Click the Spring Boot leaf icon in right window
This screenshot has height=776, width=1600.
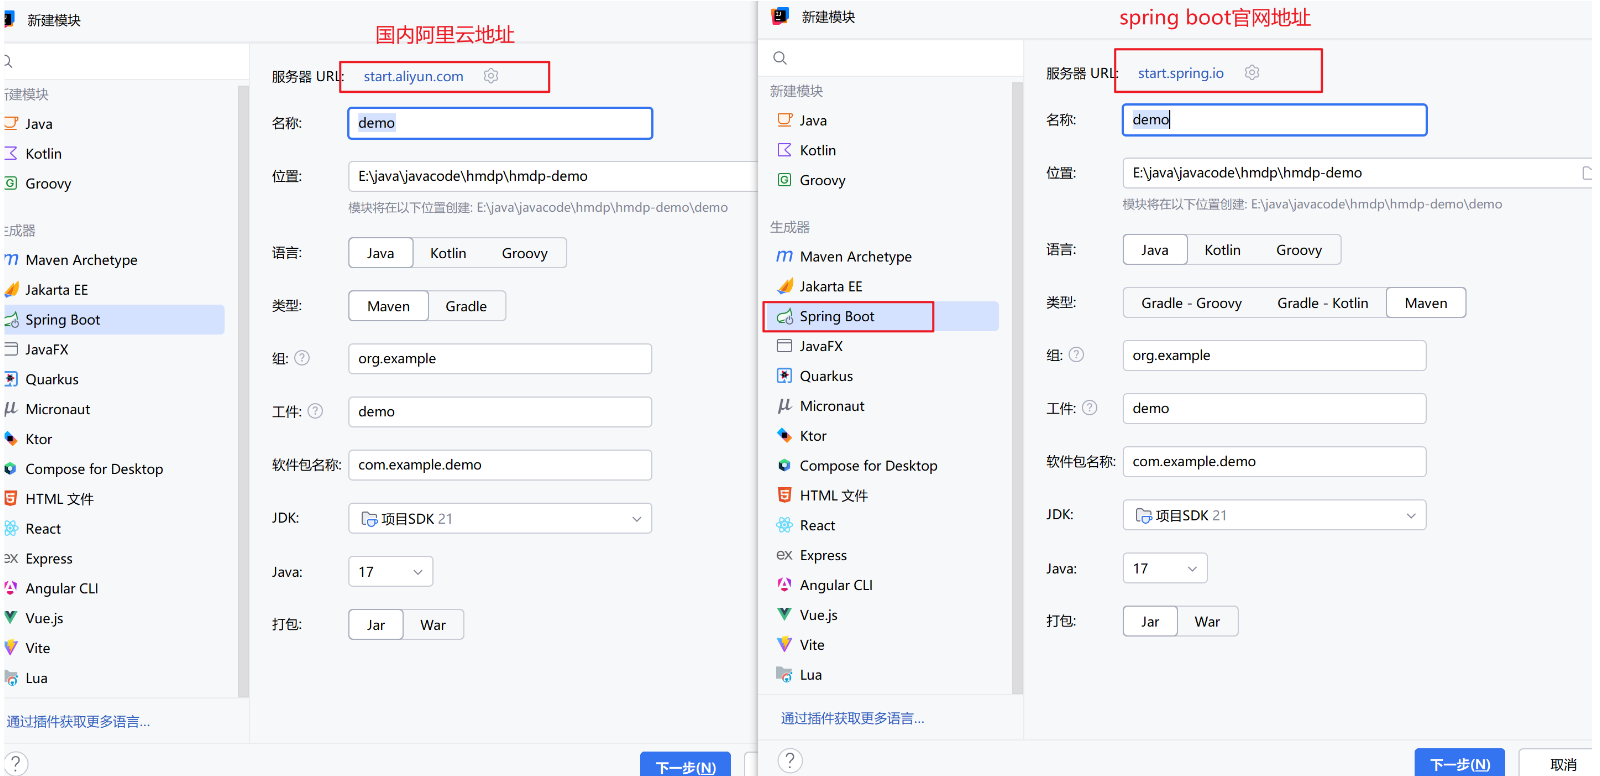[x=785, y=316]
